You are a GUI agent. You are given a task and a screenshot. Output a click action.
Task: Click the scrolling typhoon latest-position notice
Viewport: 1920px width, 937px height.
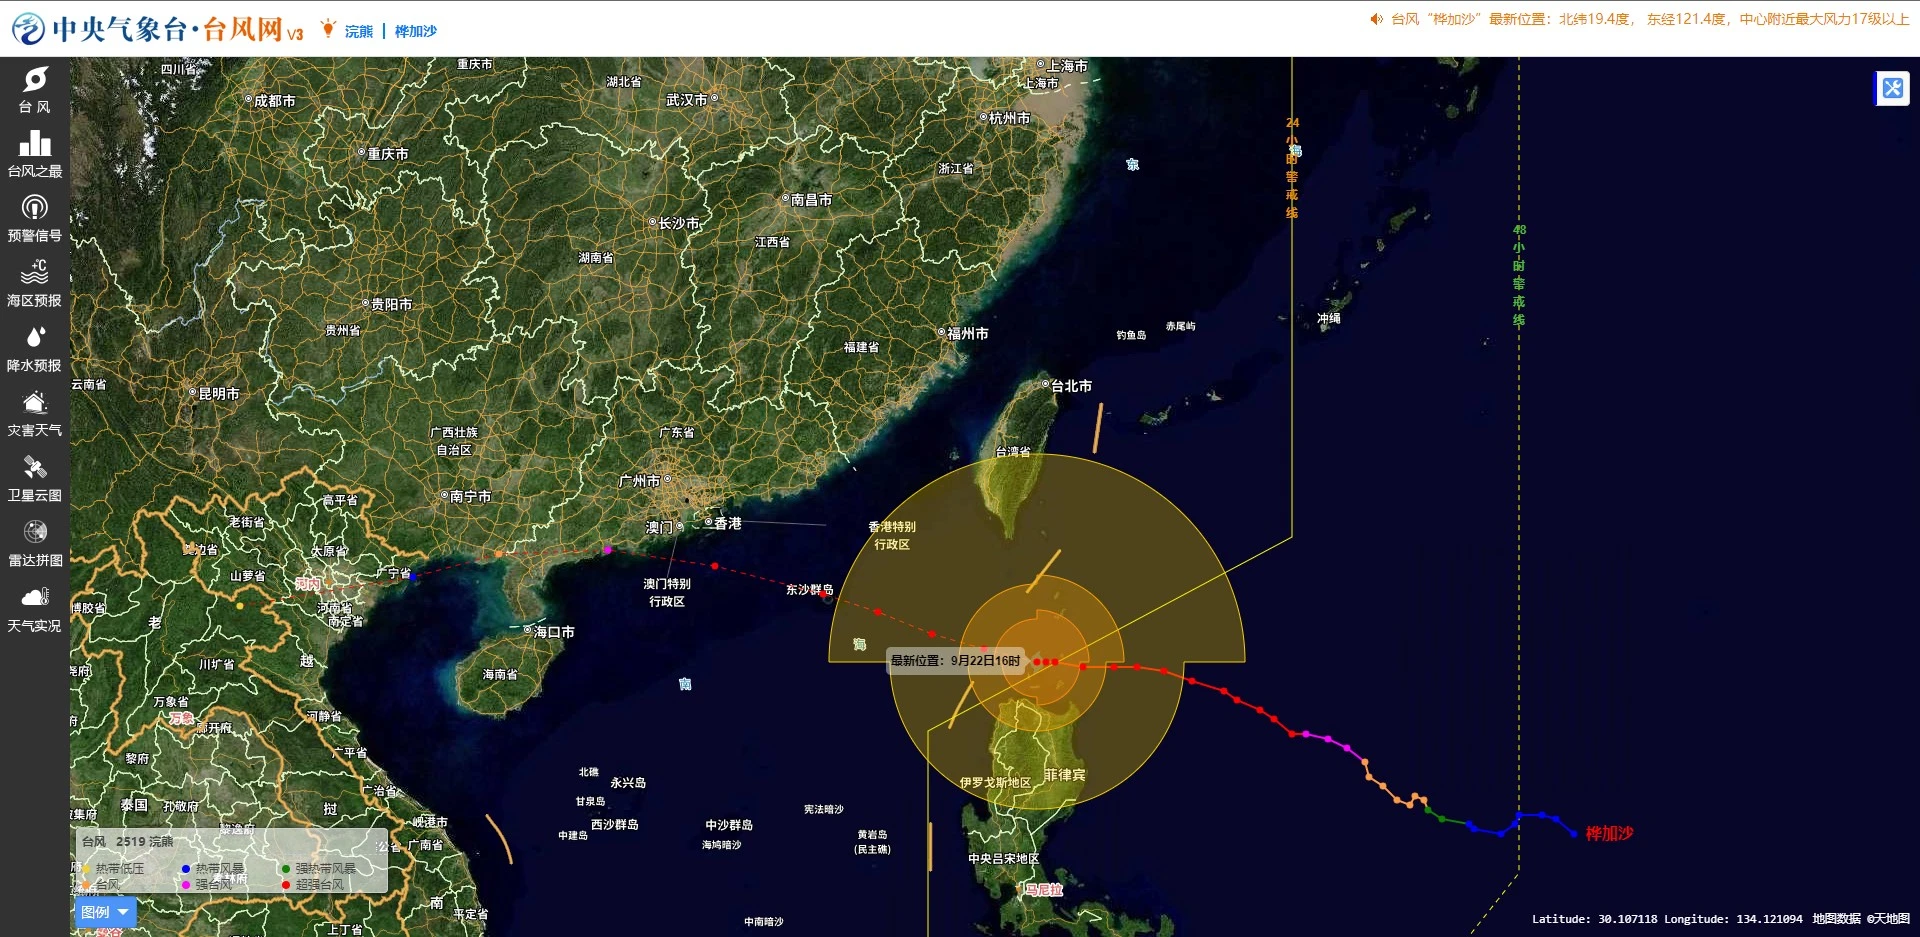[x=1650, y=19]
